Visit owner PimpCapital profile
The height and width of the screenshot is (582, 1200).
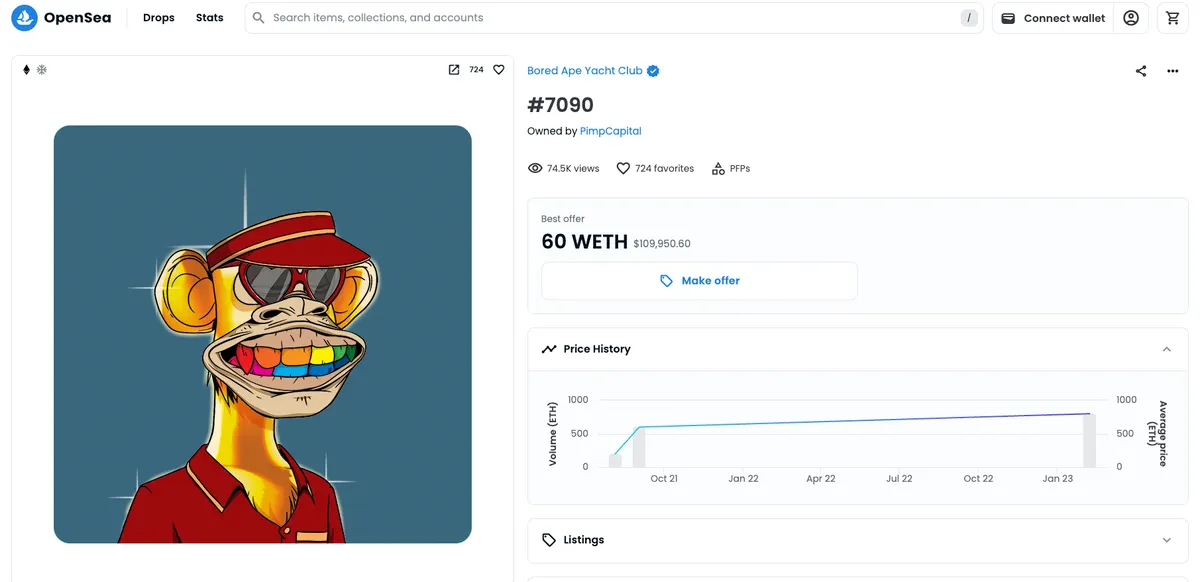[611, 131]
